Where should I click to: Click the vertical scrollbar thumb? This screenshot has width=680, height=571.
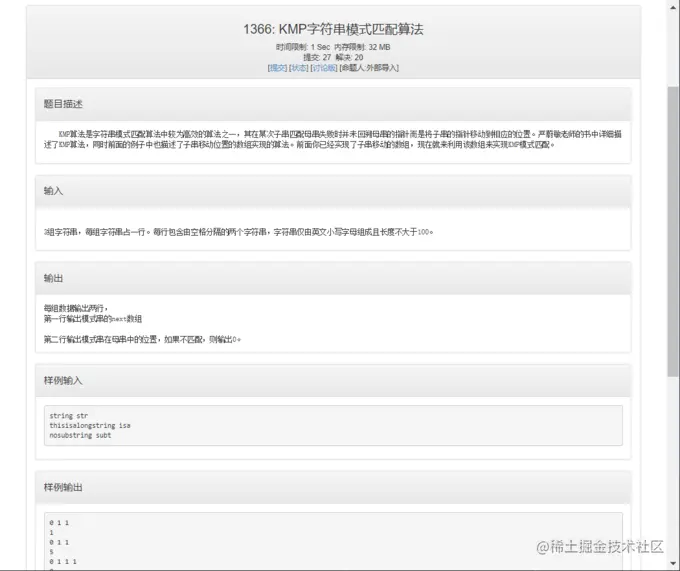point(673,231)
